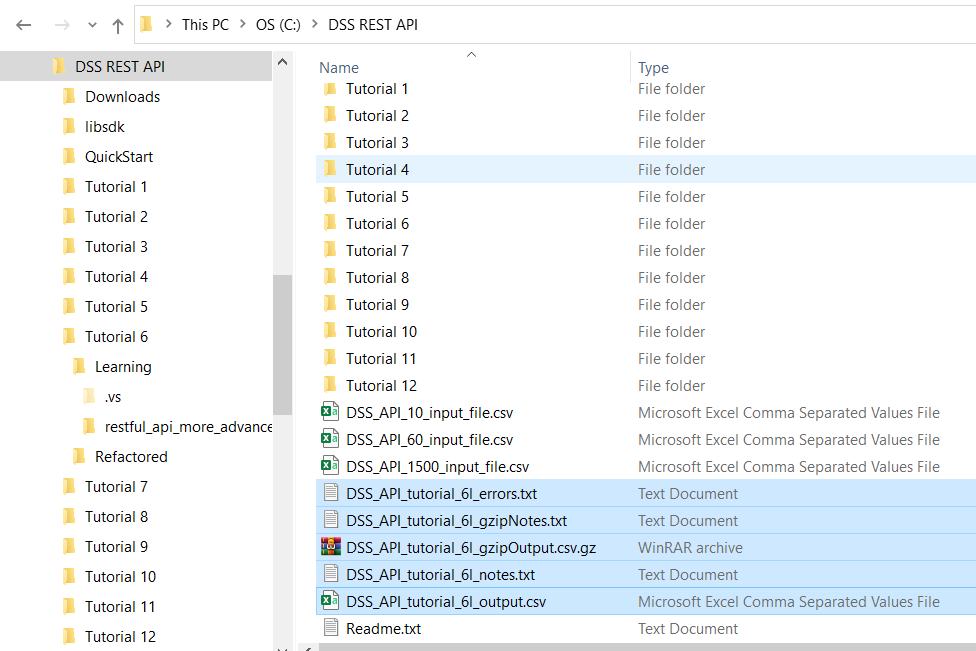This screenshot has height=651, width=976.
Task: Open Downloads folder in navigation tree
Action: [123, 97]
